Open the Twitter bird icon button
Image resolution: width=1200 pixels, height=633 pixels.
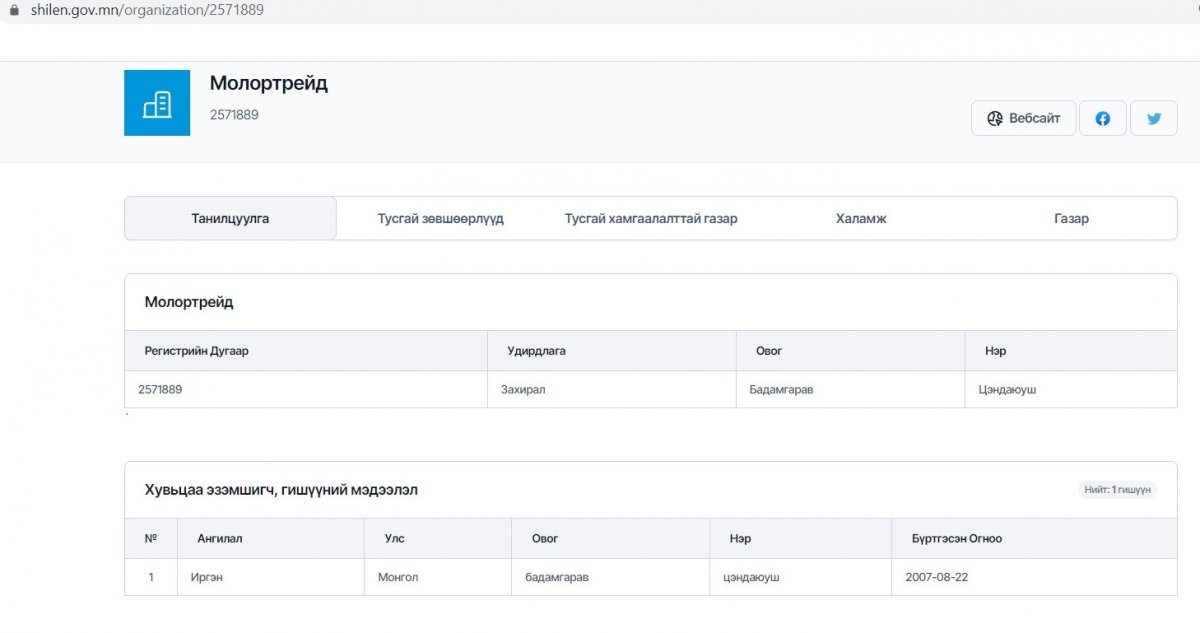[1154, 118]
